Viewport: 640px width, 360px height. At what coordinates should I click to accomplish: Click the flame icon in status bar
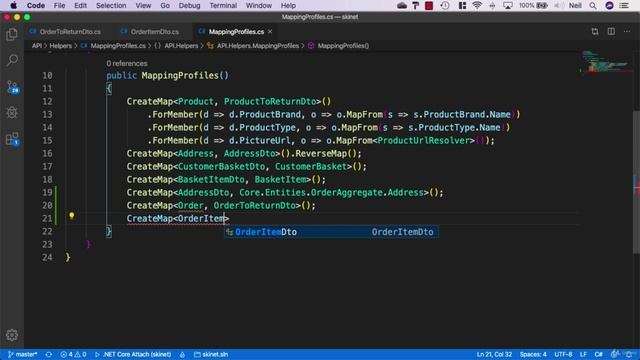pyautogui.click(x=182, y=354)
